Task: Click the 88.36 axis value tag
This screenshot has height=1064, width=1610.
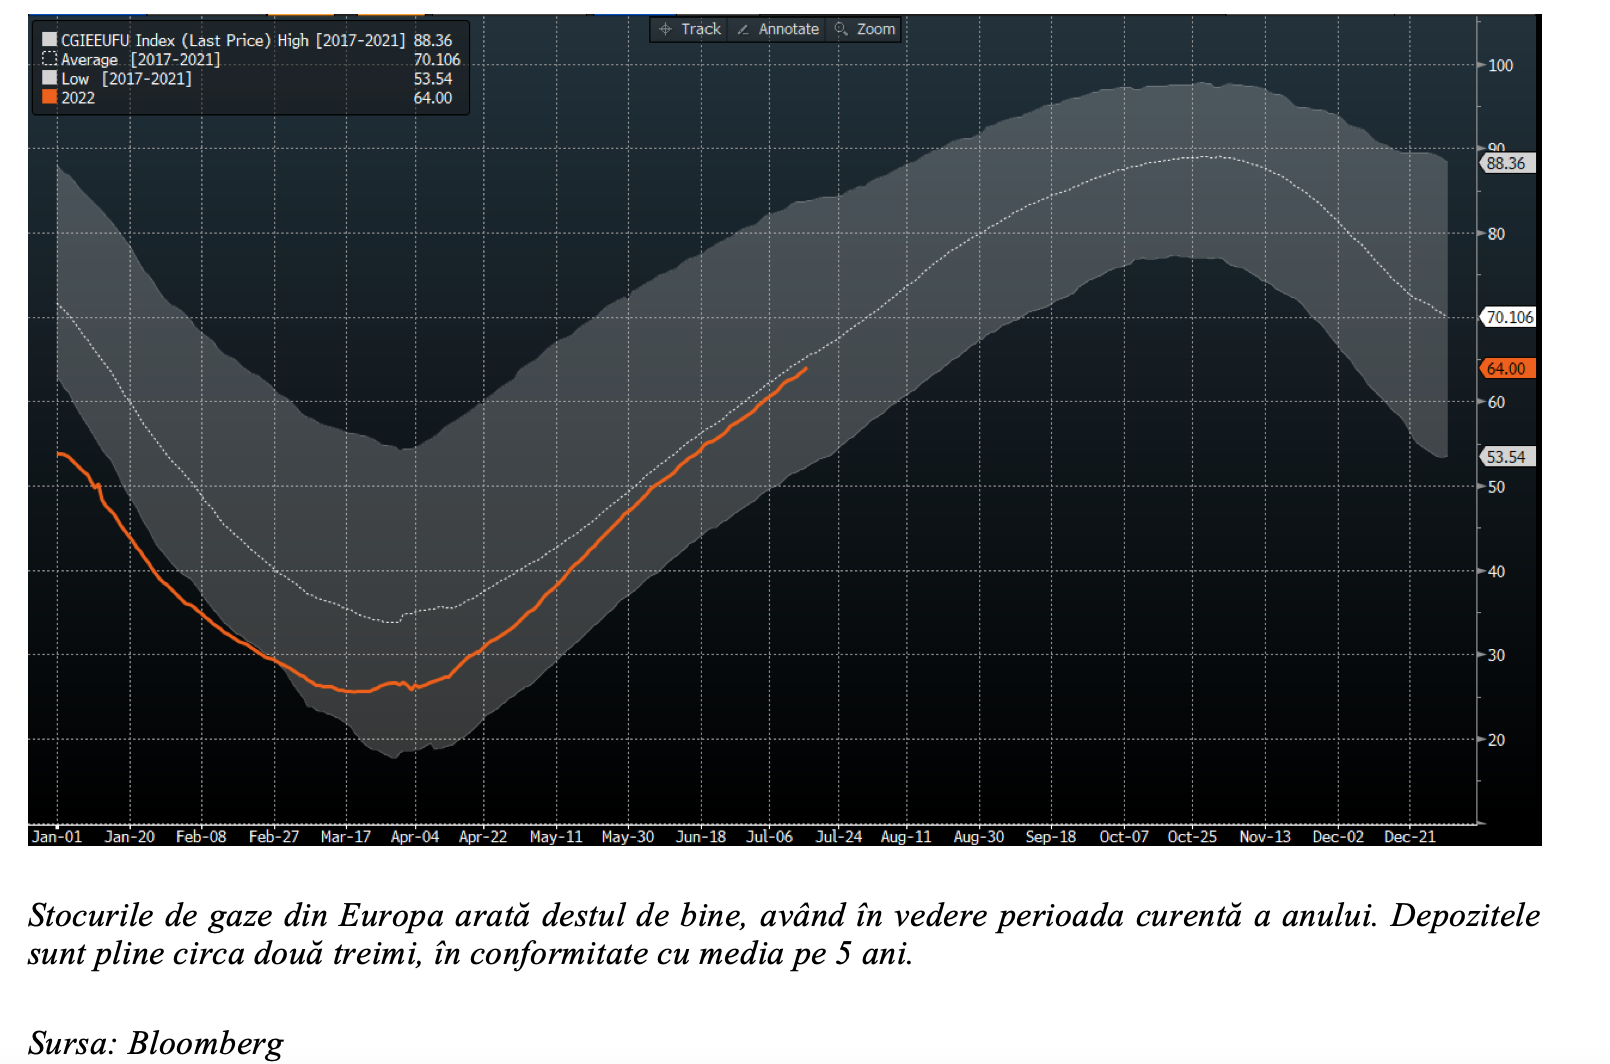Action: 1506,163
